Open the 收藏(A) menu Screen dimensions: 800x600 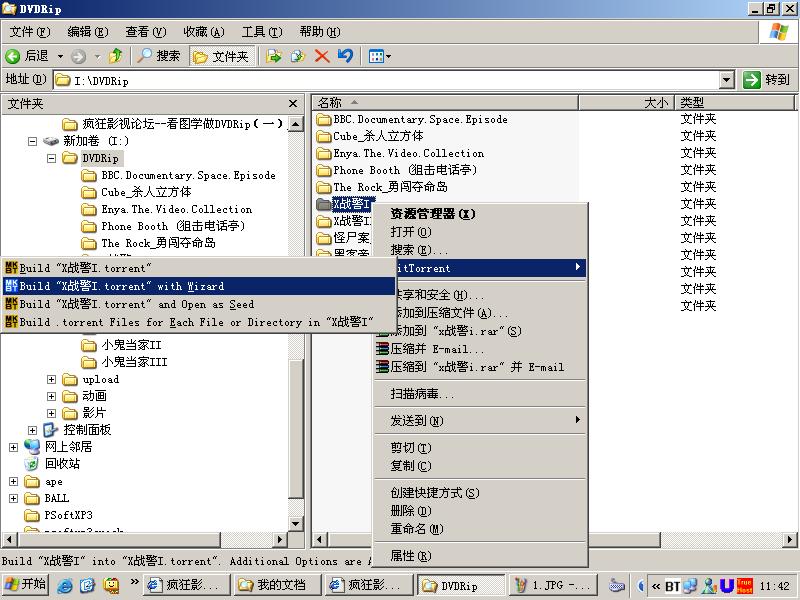[x=204, y=32]
